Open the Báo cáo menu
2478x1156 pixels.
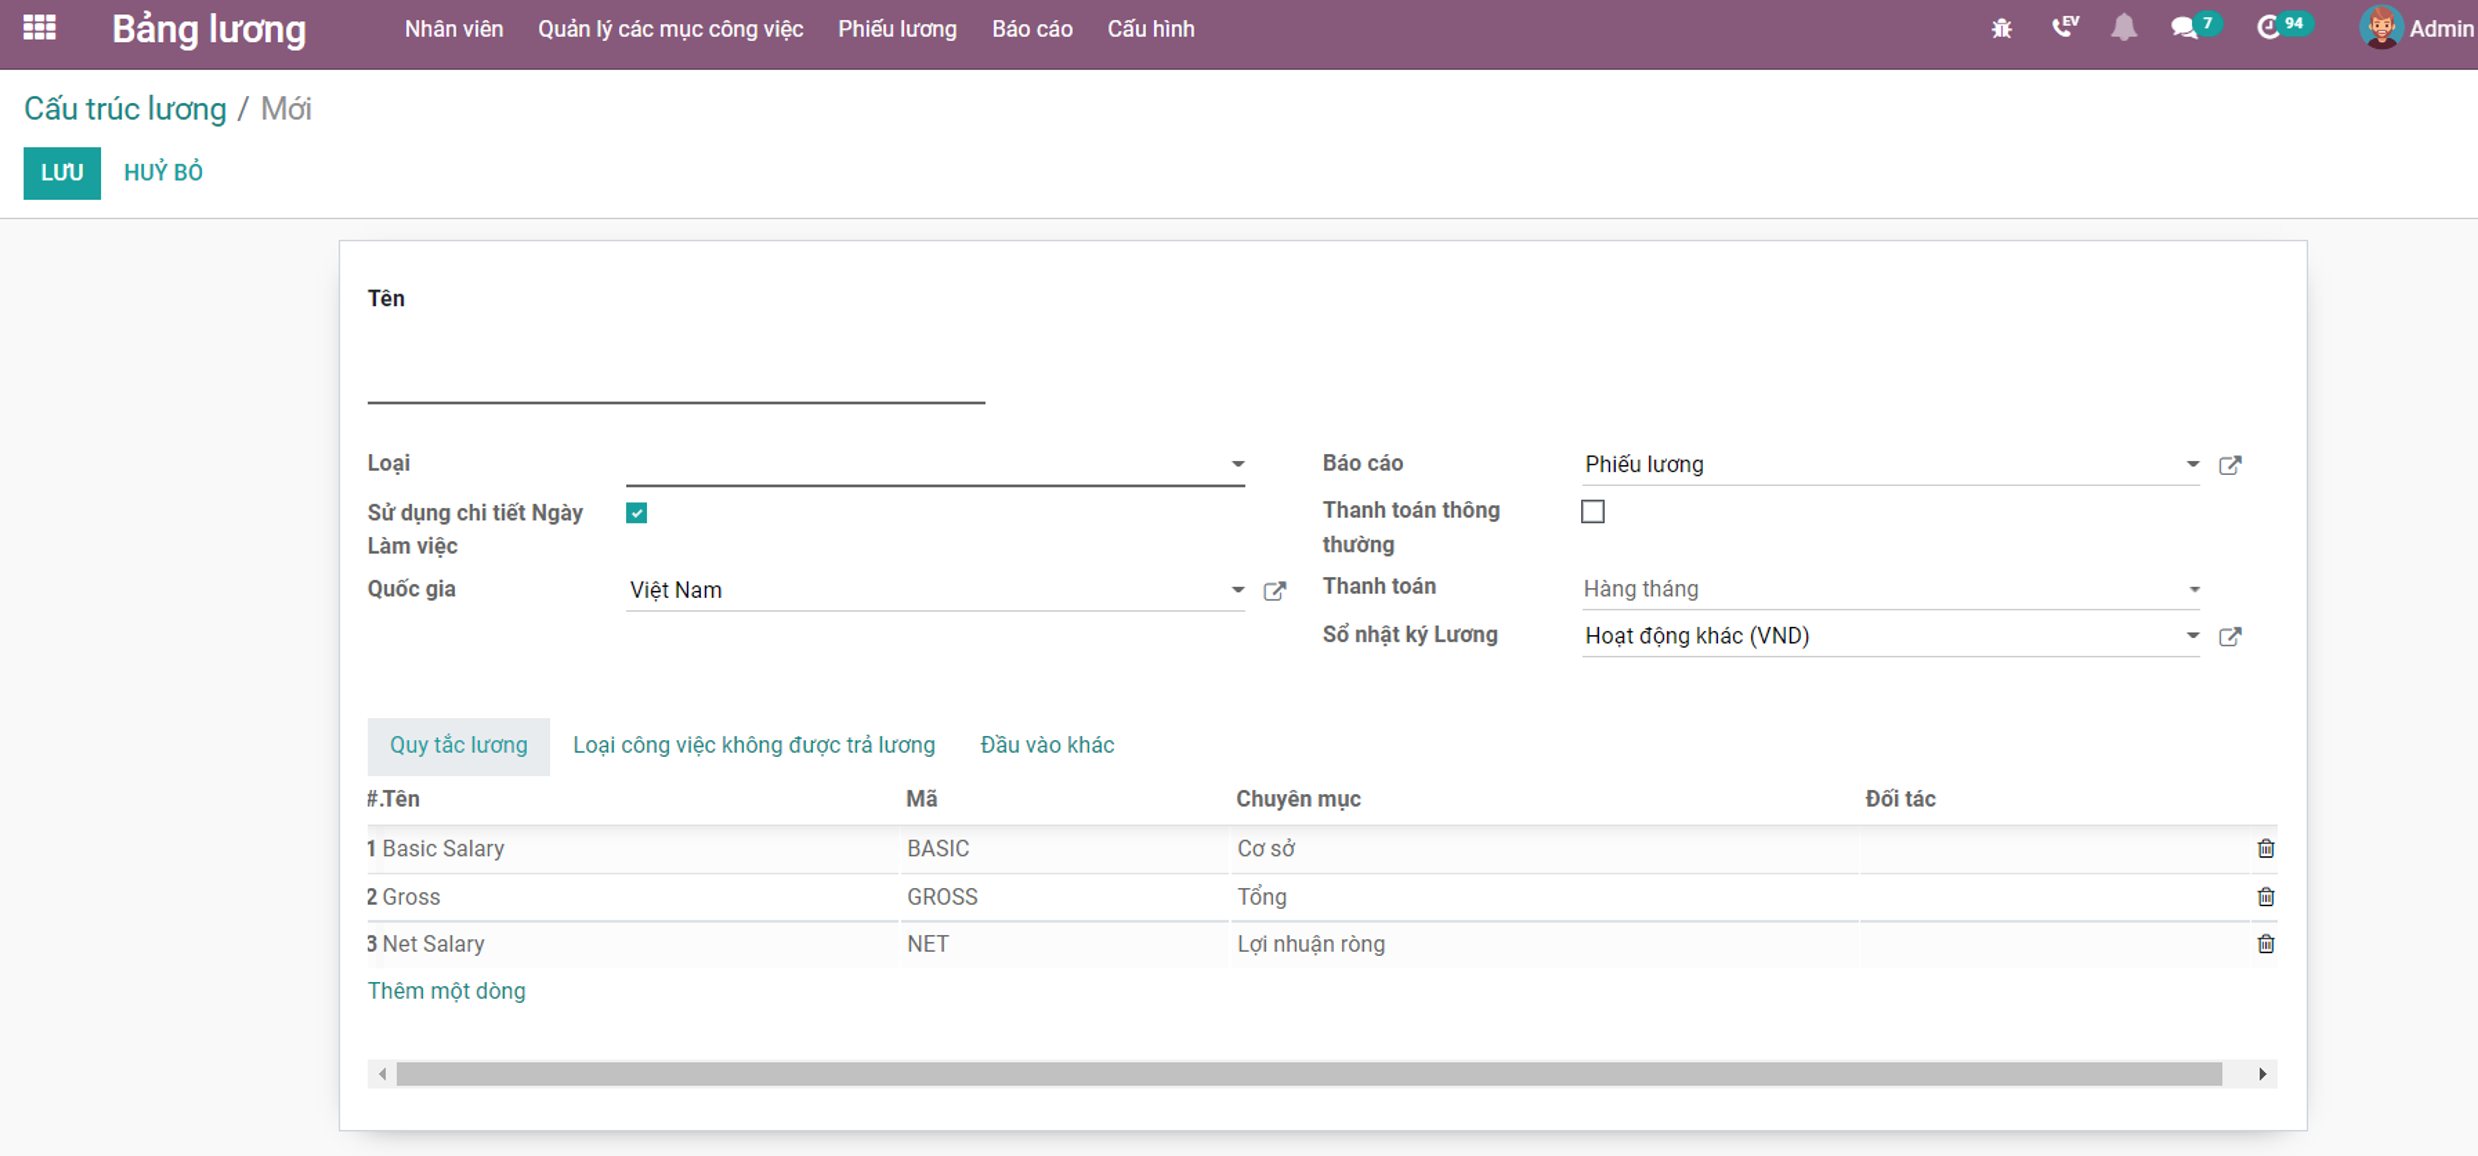pos(1032,29)
